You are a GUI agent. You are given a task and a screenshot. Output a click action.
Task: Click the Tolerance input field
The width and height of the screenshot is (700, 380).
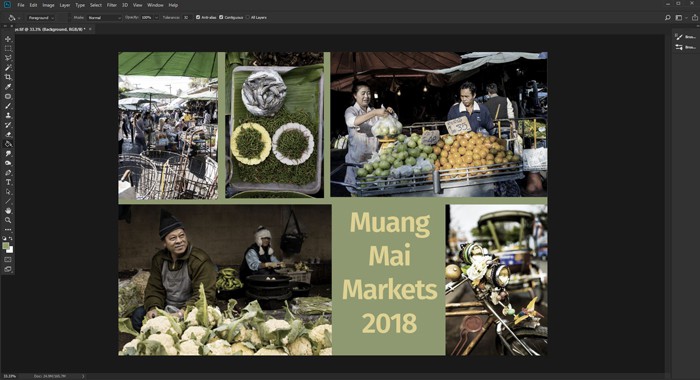click(x=187, y=18)
